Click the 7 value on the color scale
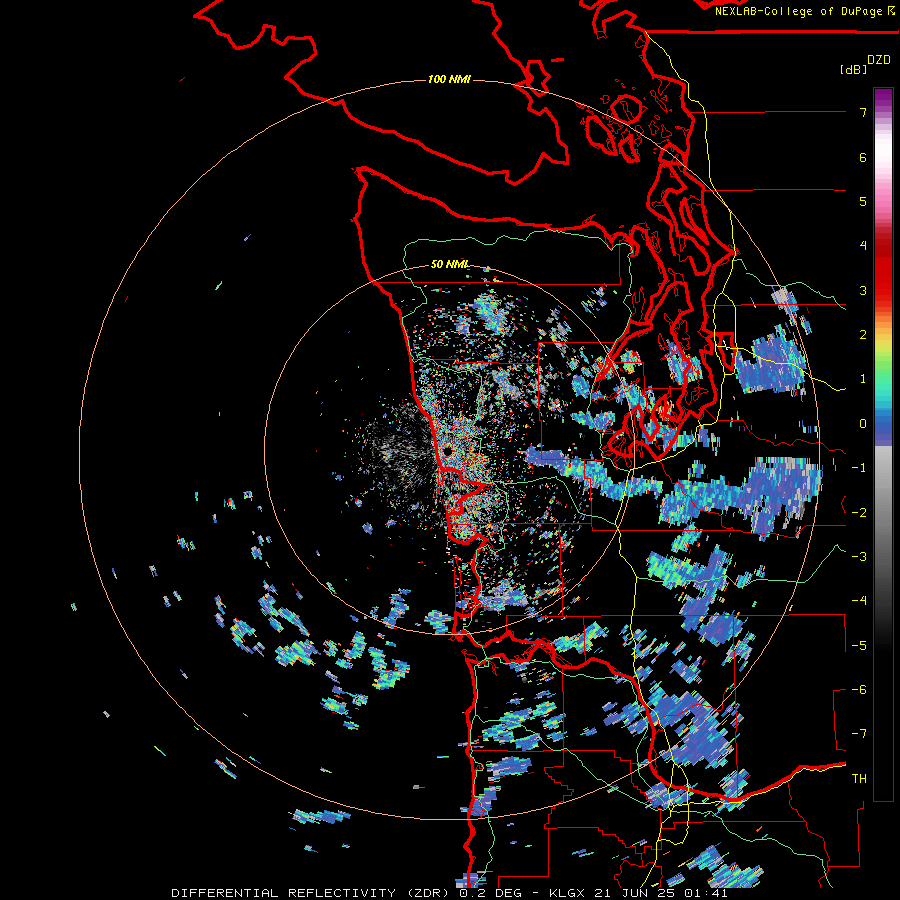Viewport: 900px width, 900px height. (x=863, y=112)
